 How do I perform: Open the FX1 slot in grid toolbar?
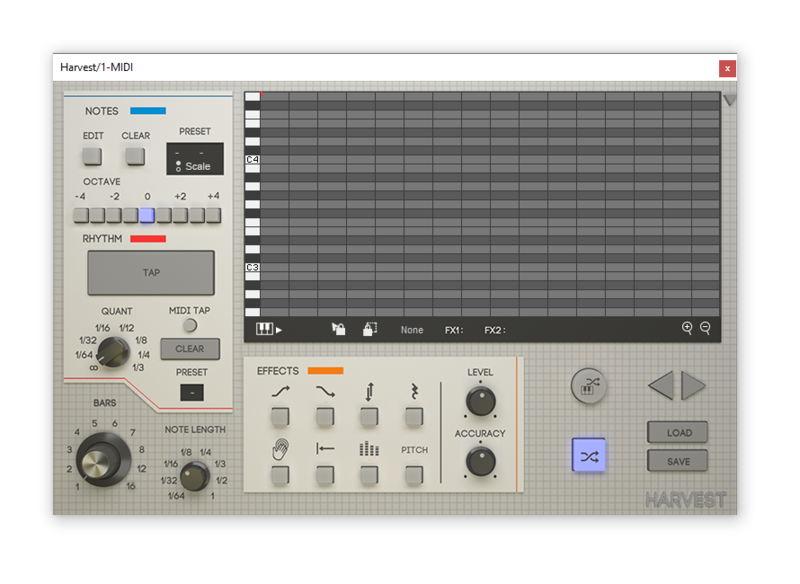click(x=455, y=330)
